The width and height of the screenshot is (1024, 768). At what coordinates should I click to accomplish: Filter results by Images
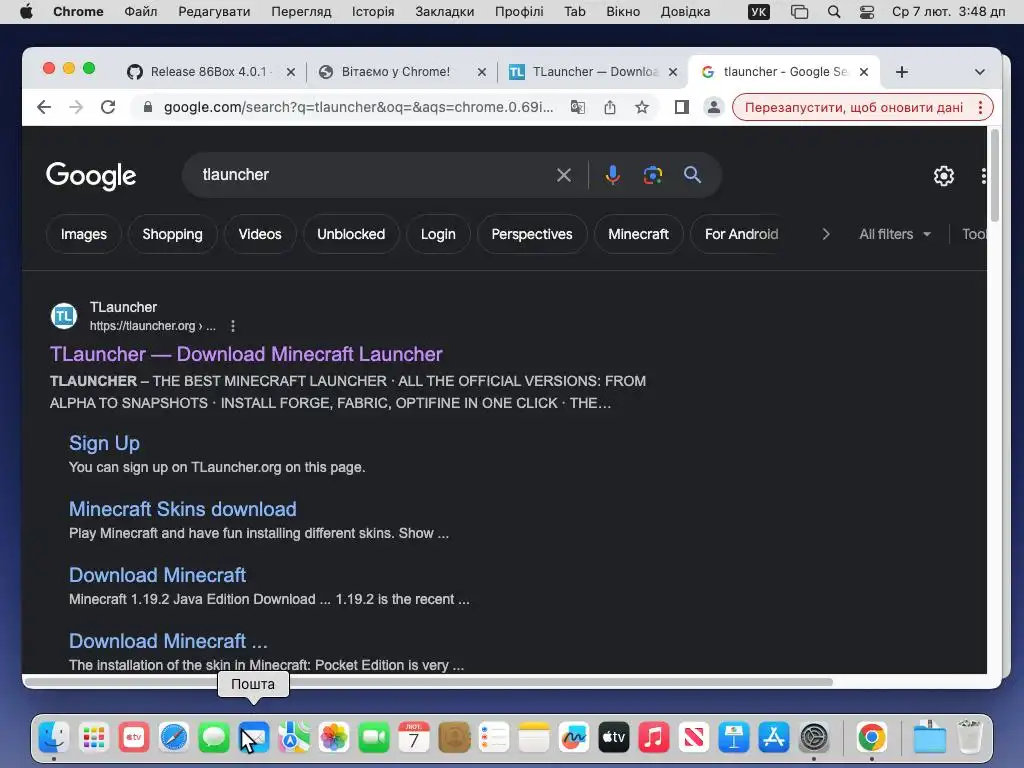[84, 234]
